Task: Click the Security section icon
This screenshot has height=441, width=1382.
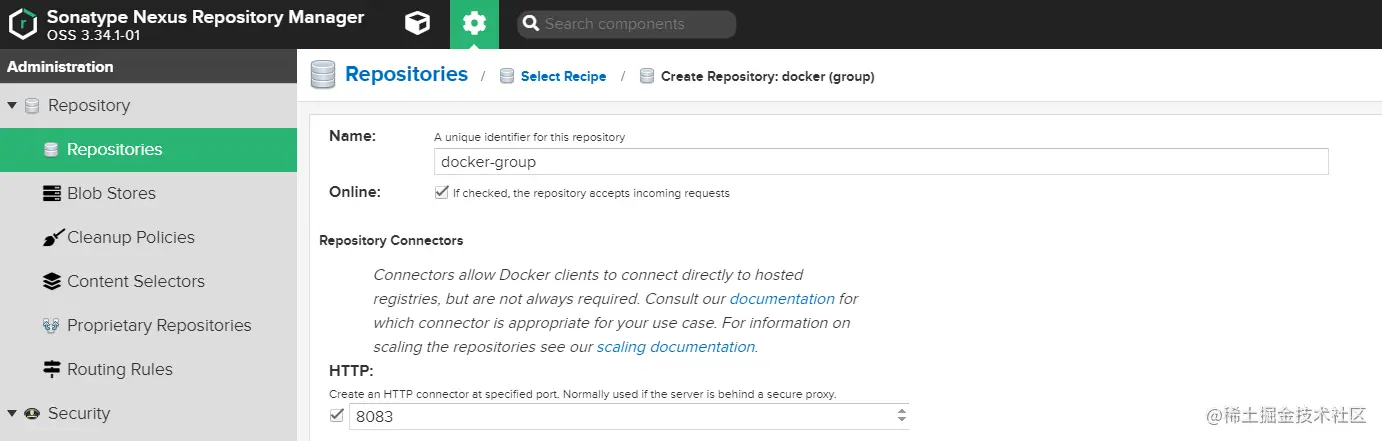Action: point(32,414)
